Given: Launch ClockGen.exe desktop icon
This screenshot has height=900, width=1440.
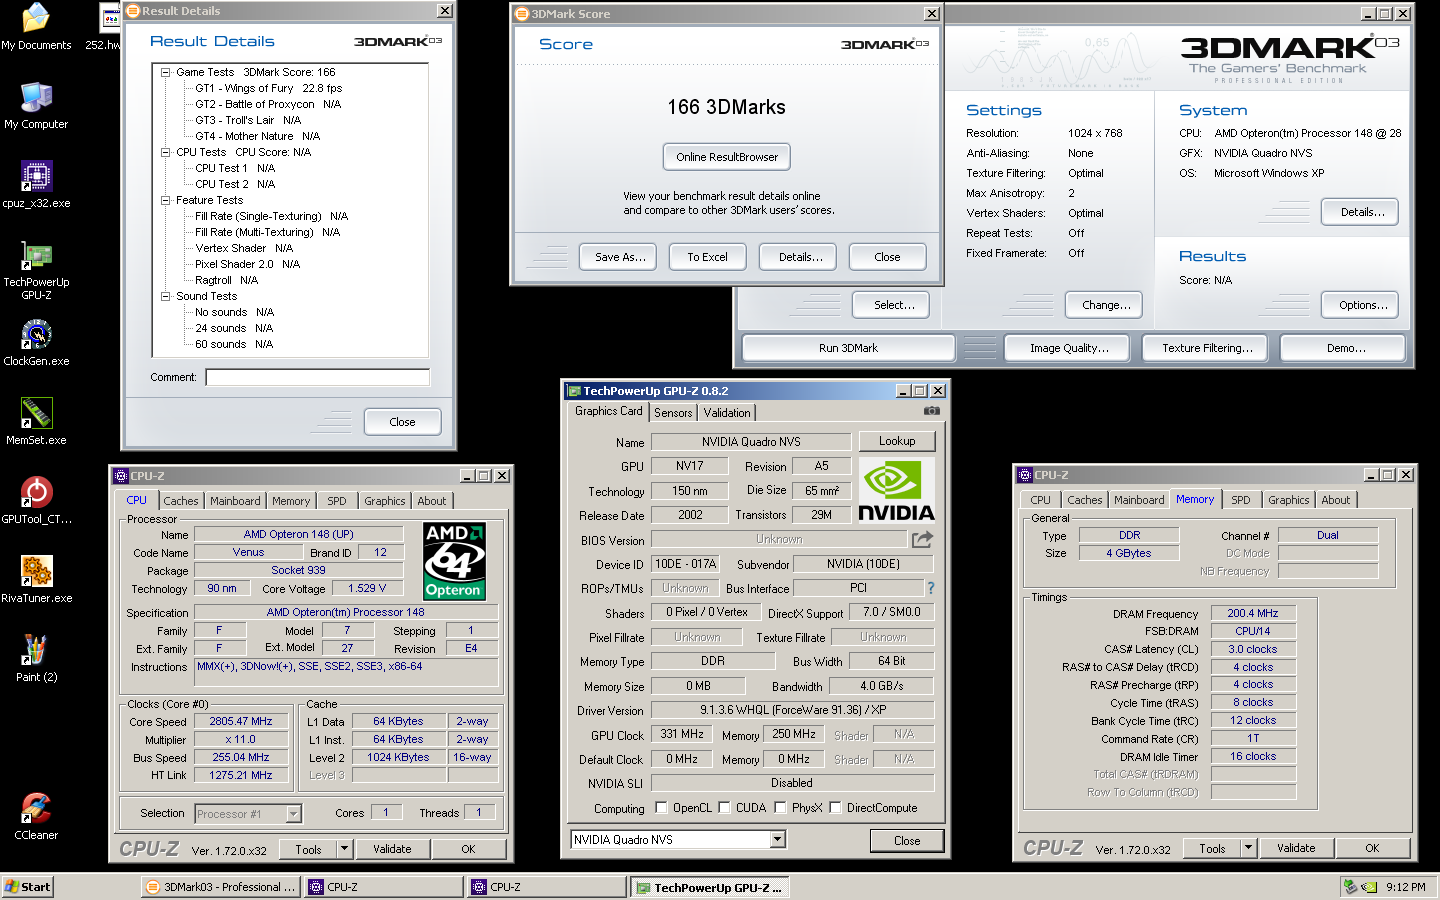Looking at the screenshot, I should pyautogui.click(x=36, y=342).
